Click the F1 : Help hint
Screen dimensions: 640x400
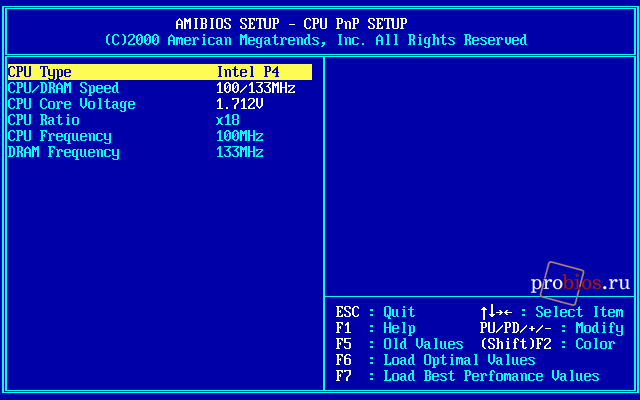376,328
